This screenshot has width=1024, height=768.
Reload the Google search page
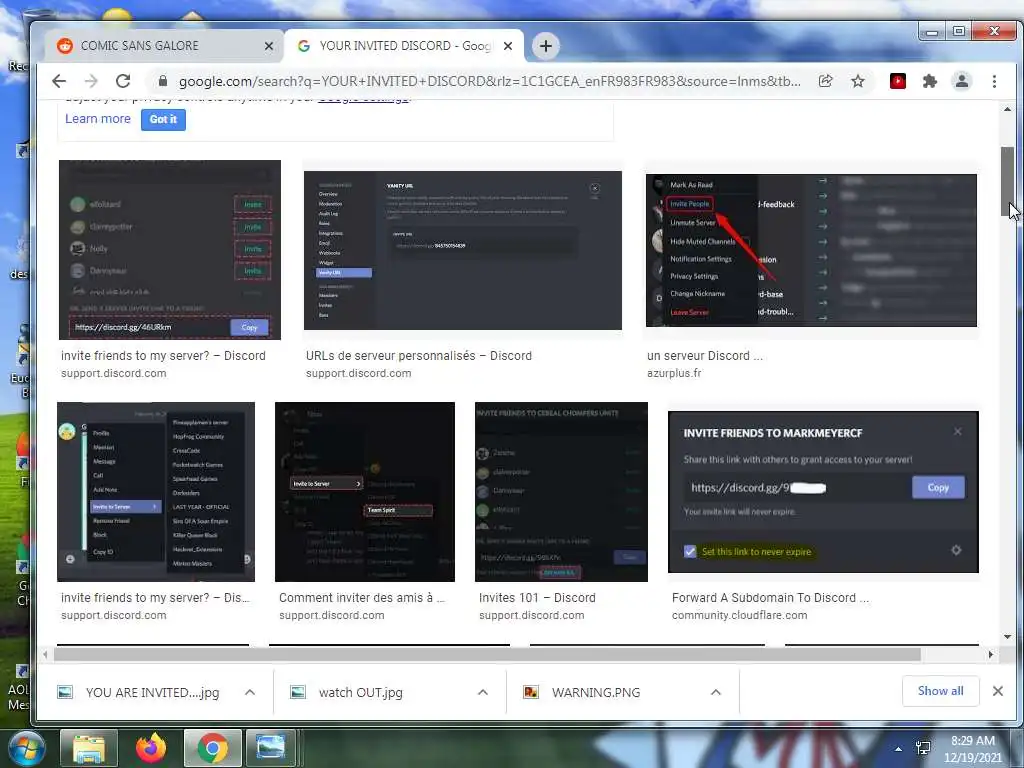[x=123, y=81]
